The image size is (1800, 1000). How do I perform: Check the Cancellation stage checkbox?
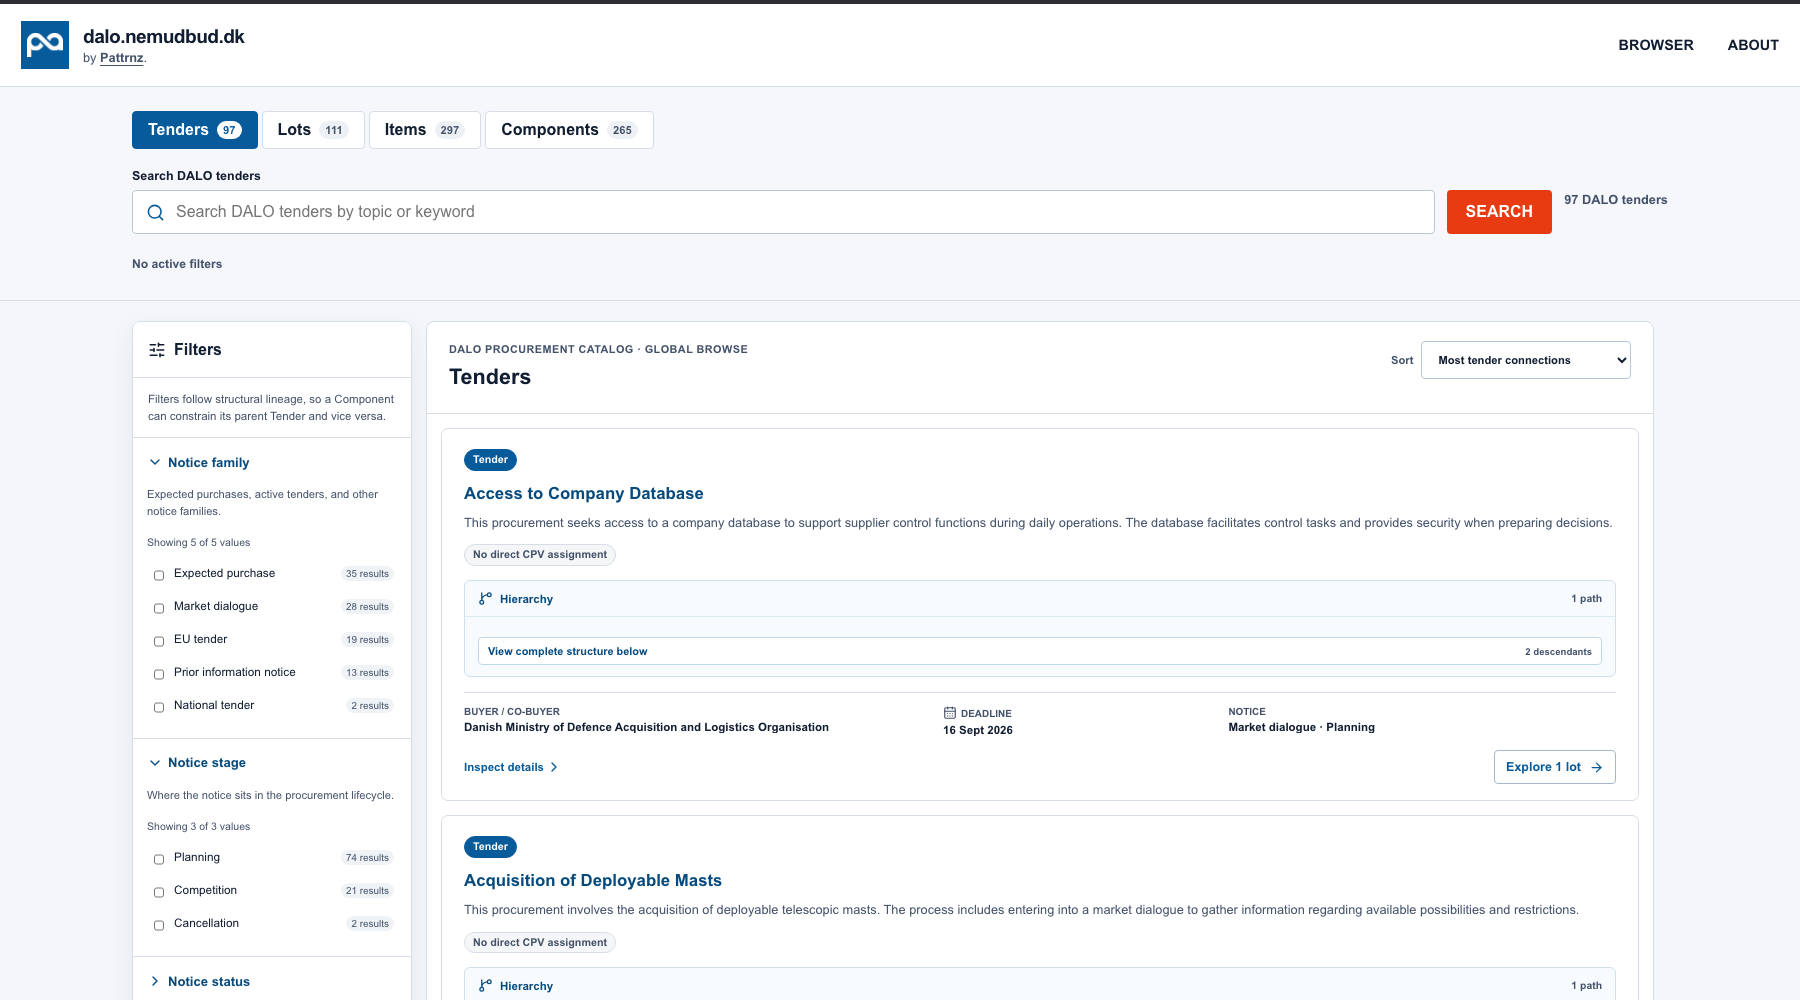pos(159,925)
